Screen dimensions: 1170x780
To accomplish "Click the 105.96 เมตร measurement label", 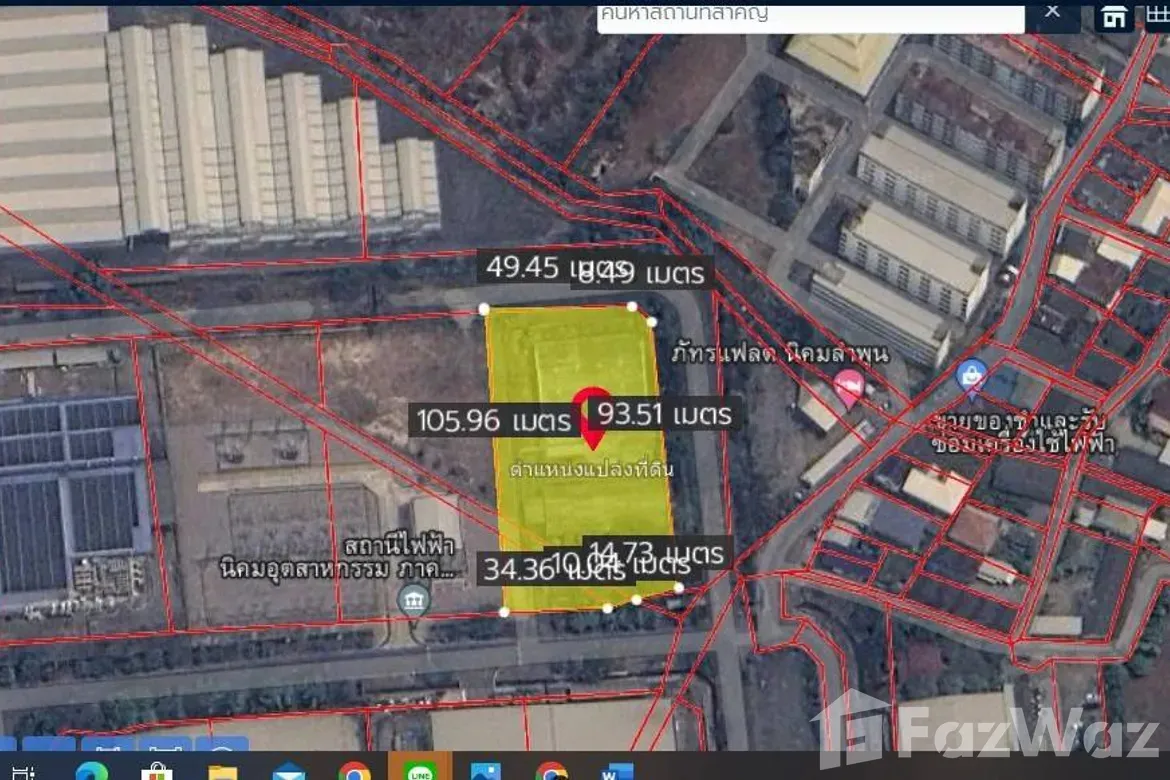I will pos(494,420).
